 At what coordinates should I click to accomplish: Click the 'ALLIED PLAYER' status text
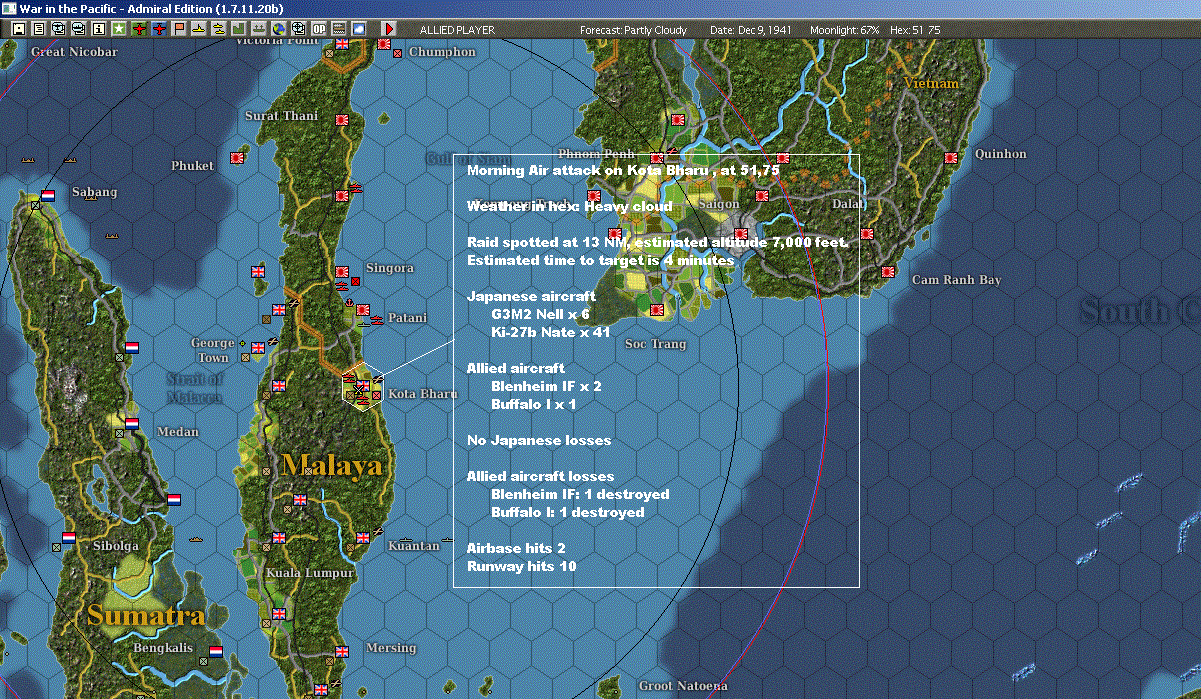pyautogui.click(x=457, y=30)
